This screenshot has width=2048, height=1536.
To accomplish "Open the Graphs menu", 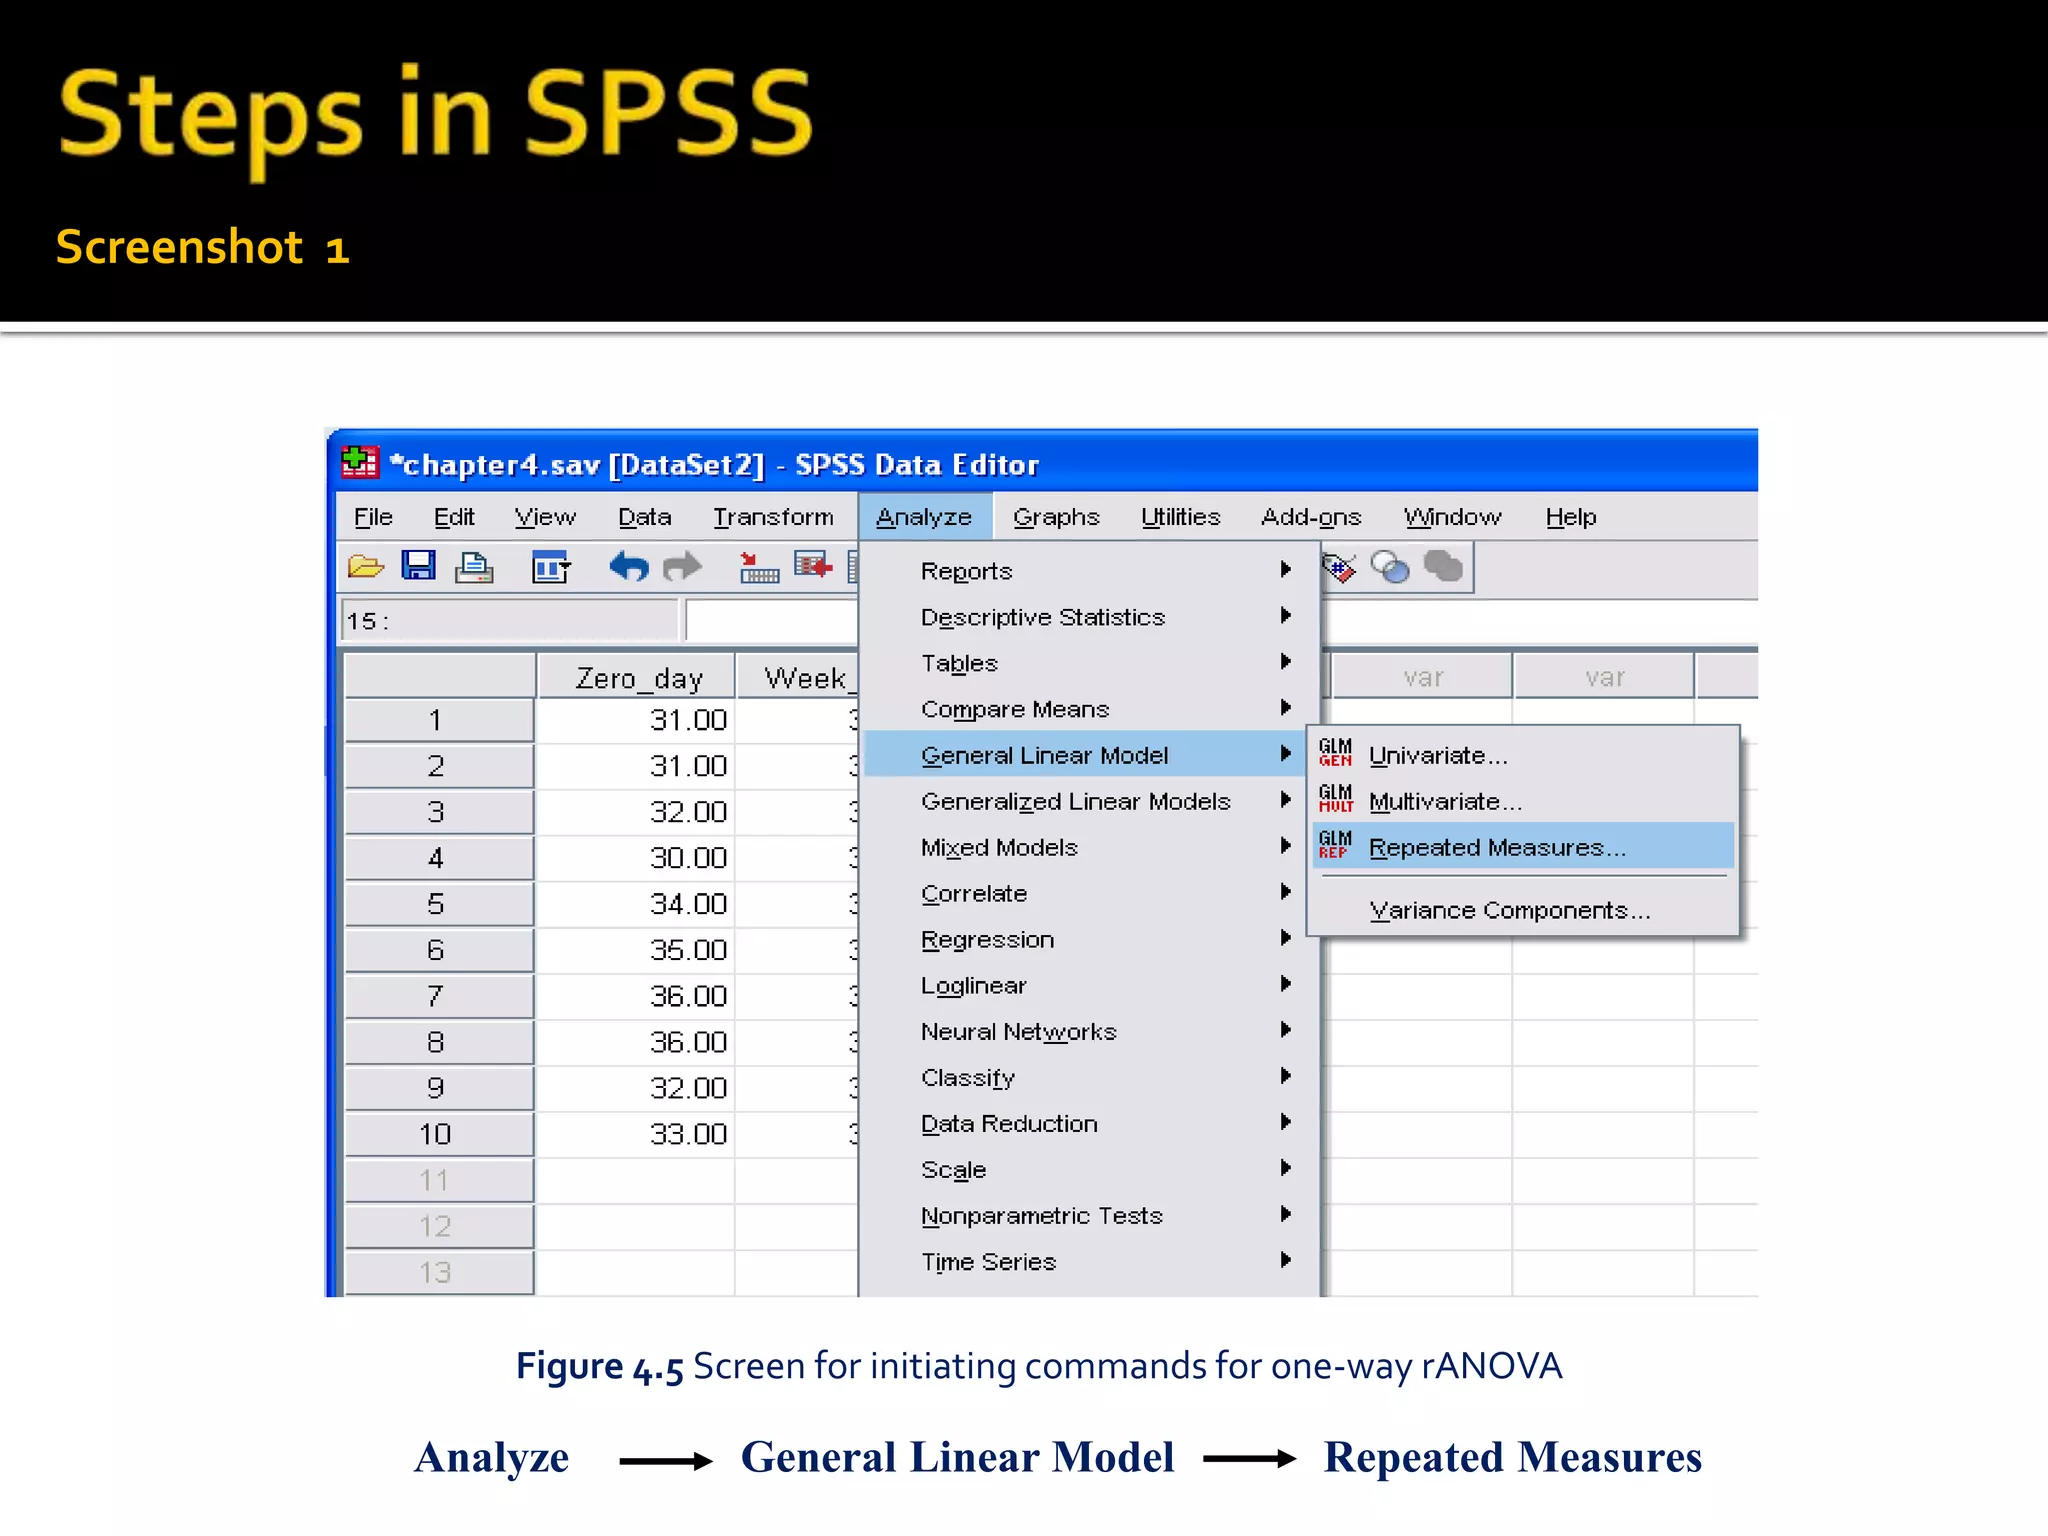I will point(1056,517).
